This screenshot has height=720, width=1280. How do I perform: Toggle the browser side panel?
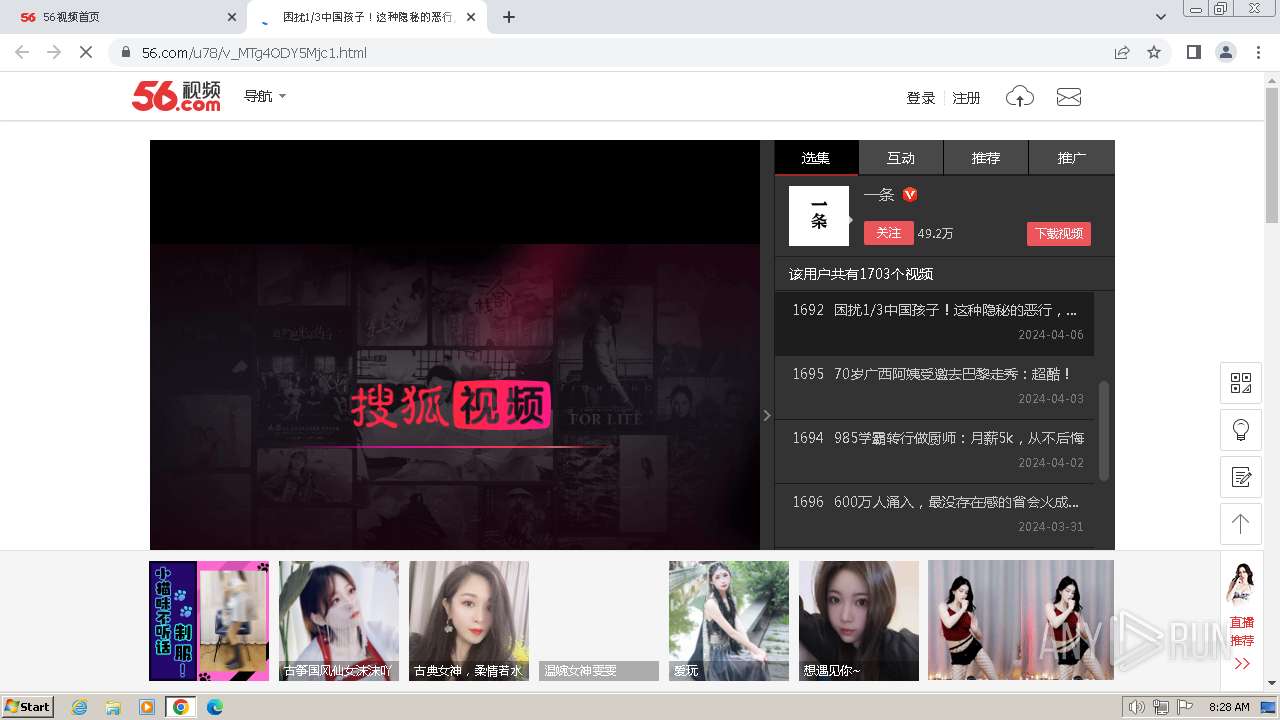(1194, 52)
